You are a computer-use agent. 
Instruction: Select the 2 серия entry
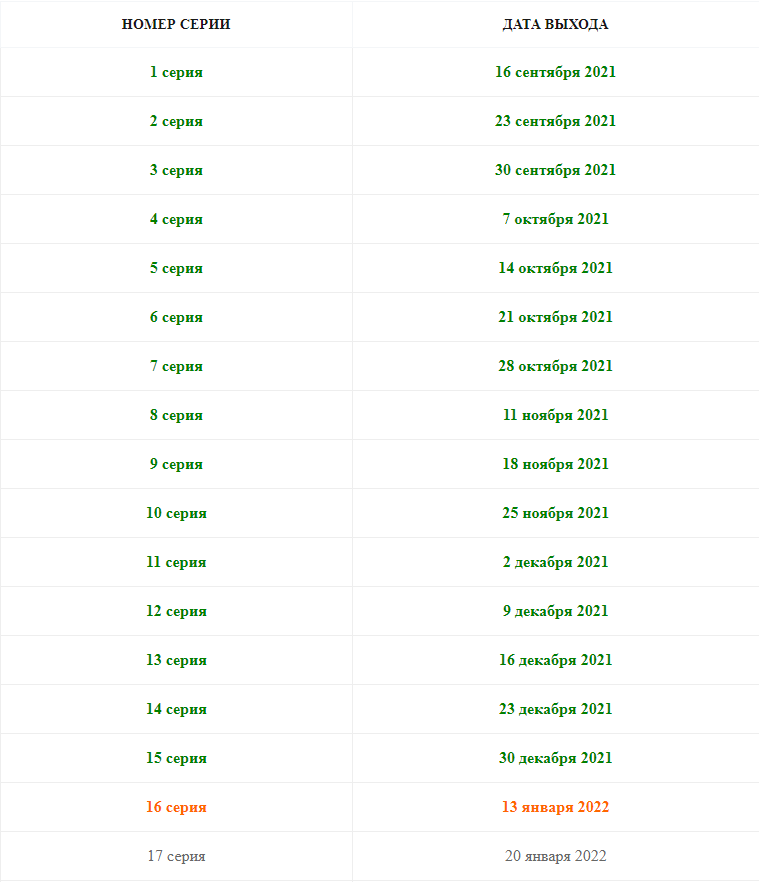(x=176, y=121)
